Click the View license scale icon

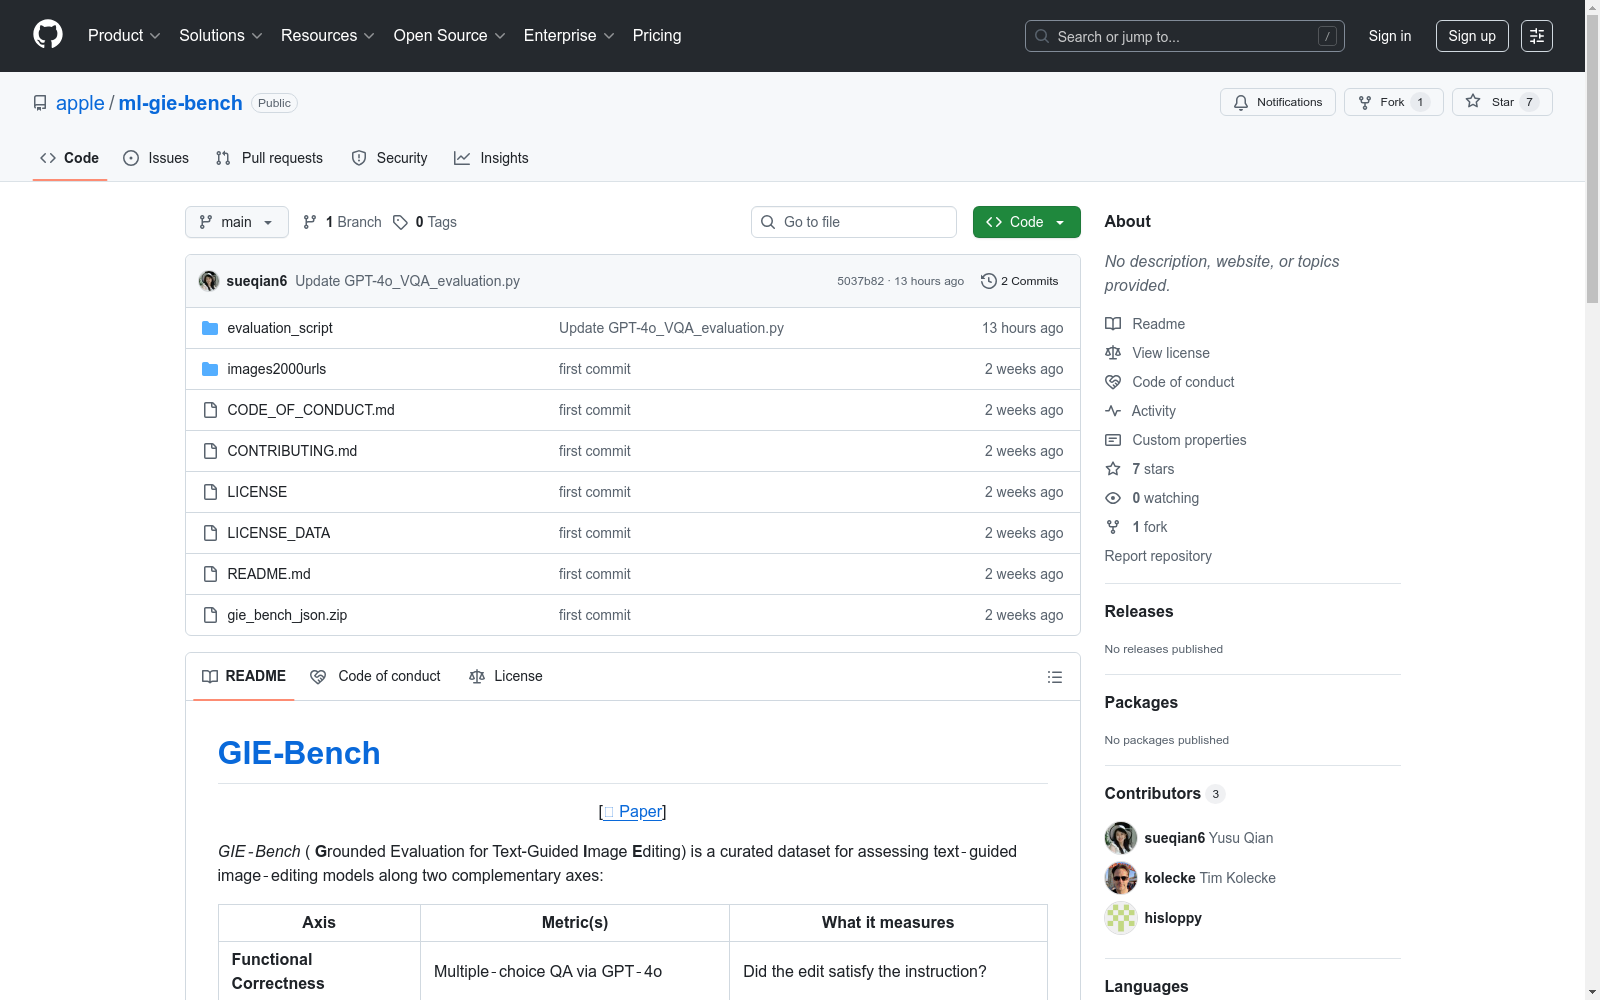click(x=1113, y=353)
